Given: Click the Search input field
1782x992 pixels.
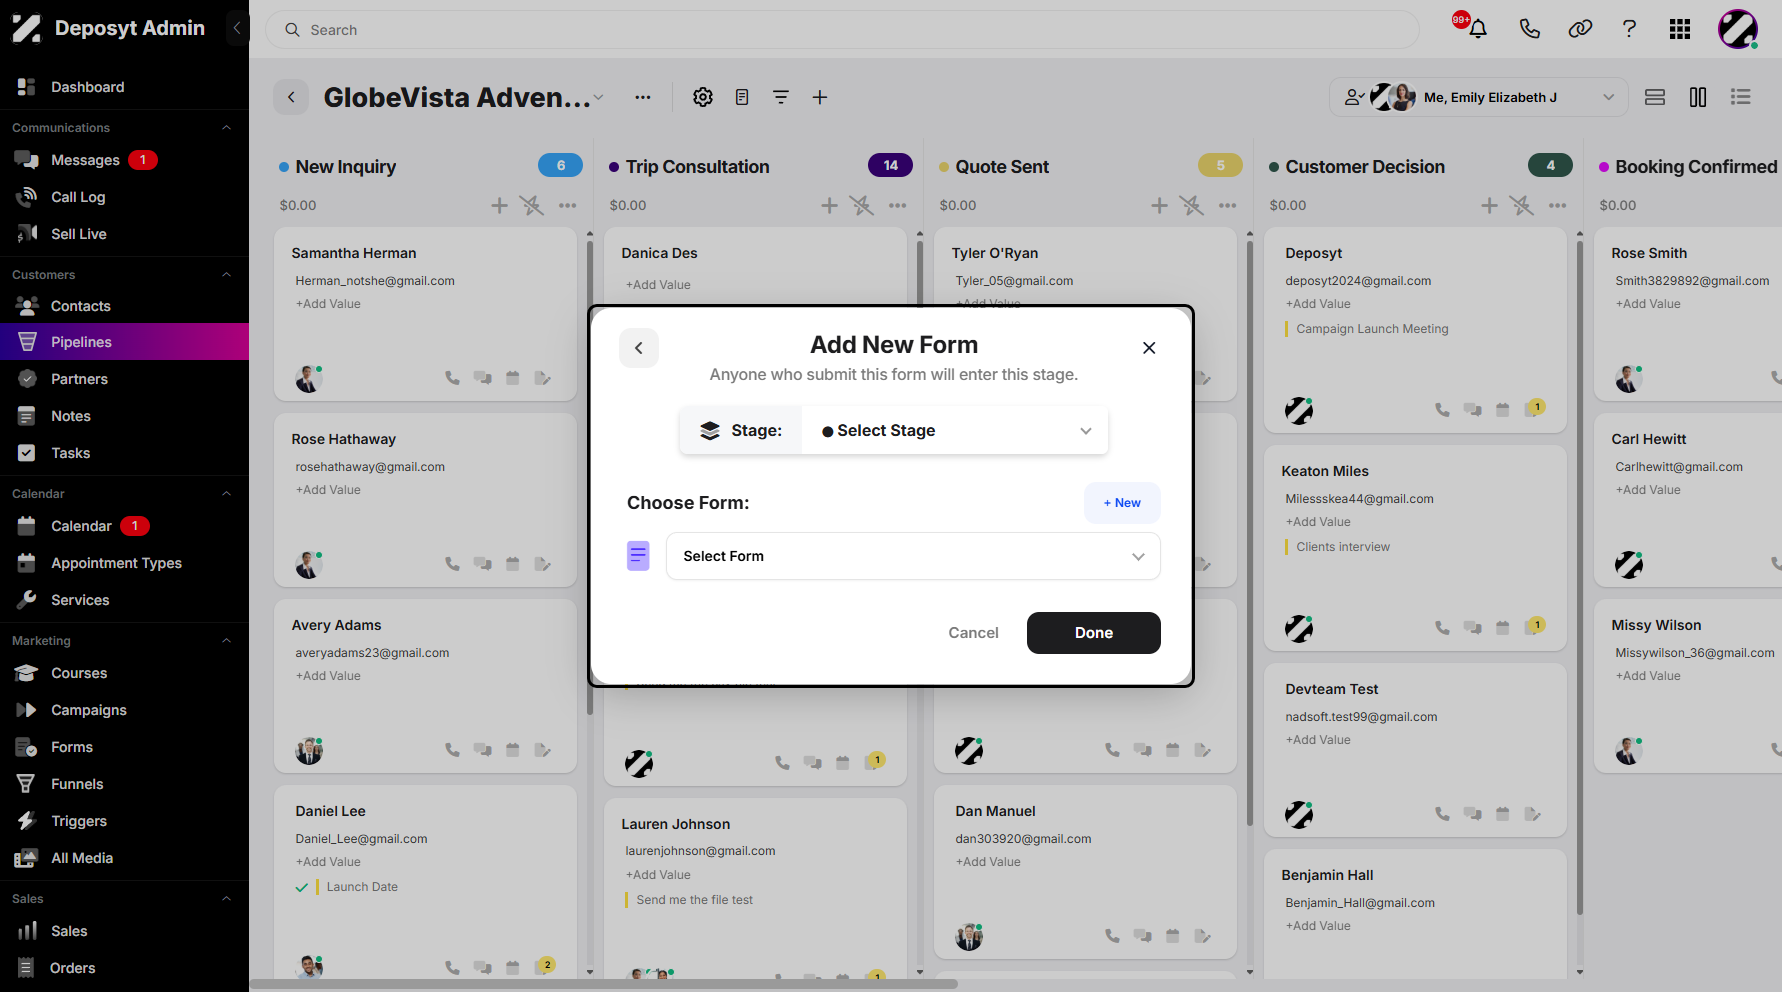Looking at the screenshot, I should (842, 30).
